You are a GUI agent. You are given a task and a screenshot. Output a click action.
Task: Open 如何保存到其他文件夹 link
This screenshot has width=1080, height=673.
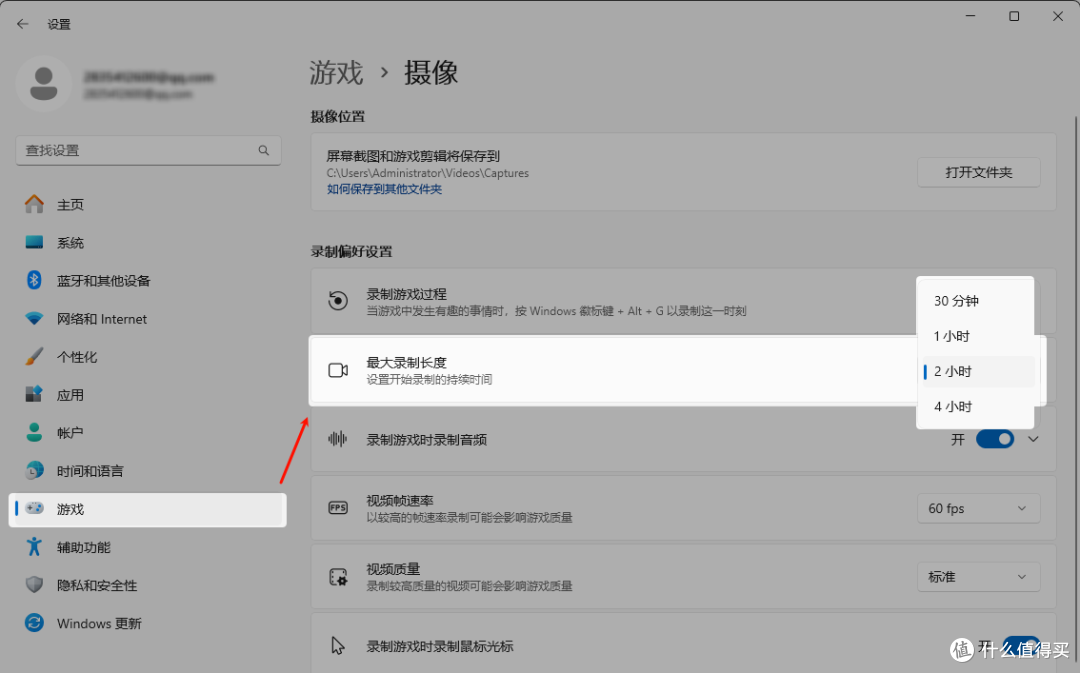tap(384, 189)
